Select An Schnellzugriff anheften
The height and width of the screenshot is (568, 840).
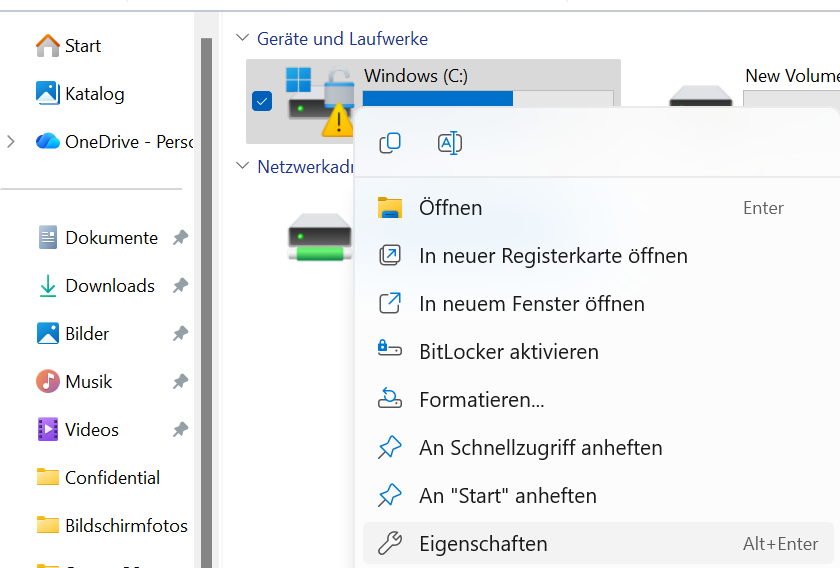pyautogui.click(x=540, y=448)
